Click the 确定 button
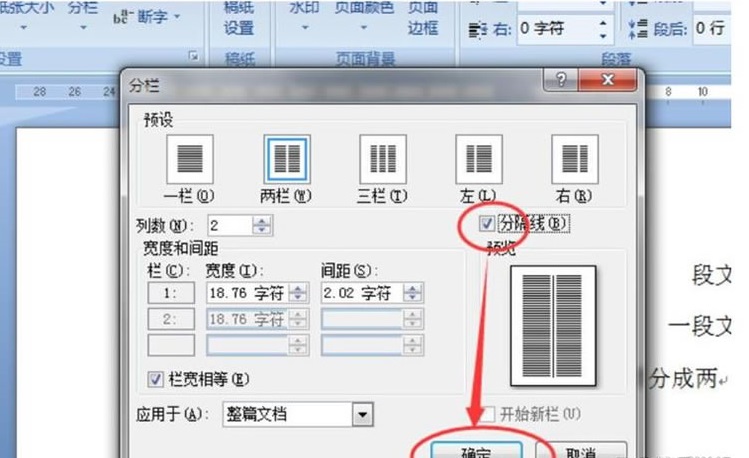Image resolution: width=749 pixels, height=458 pixels. (x=476, y=450)
